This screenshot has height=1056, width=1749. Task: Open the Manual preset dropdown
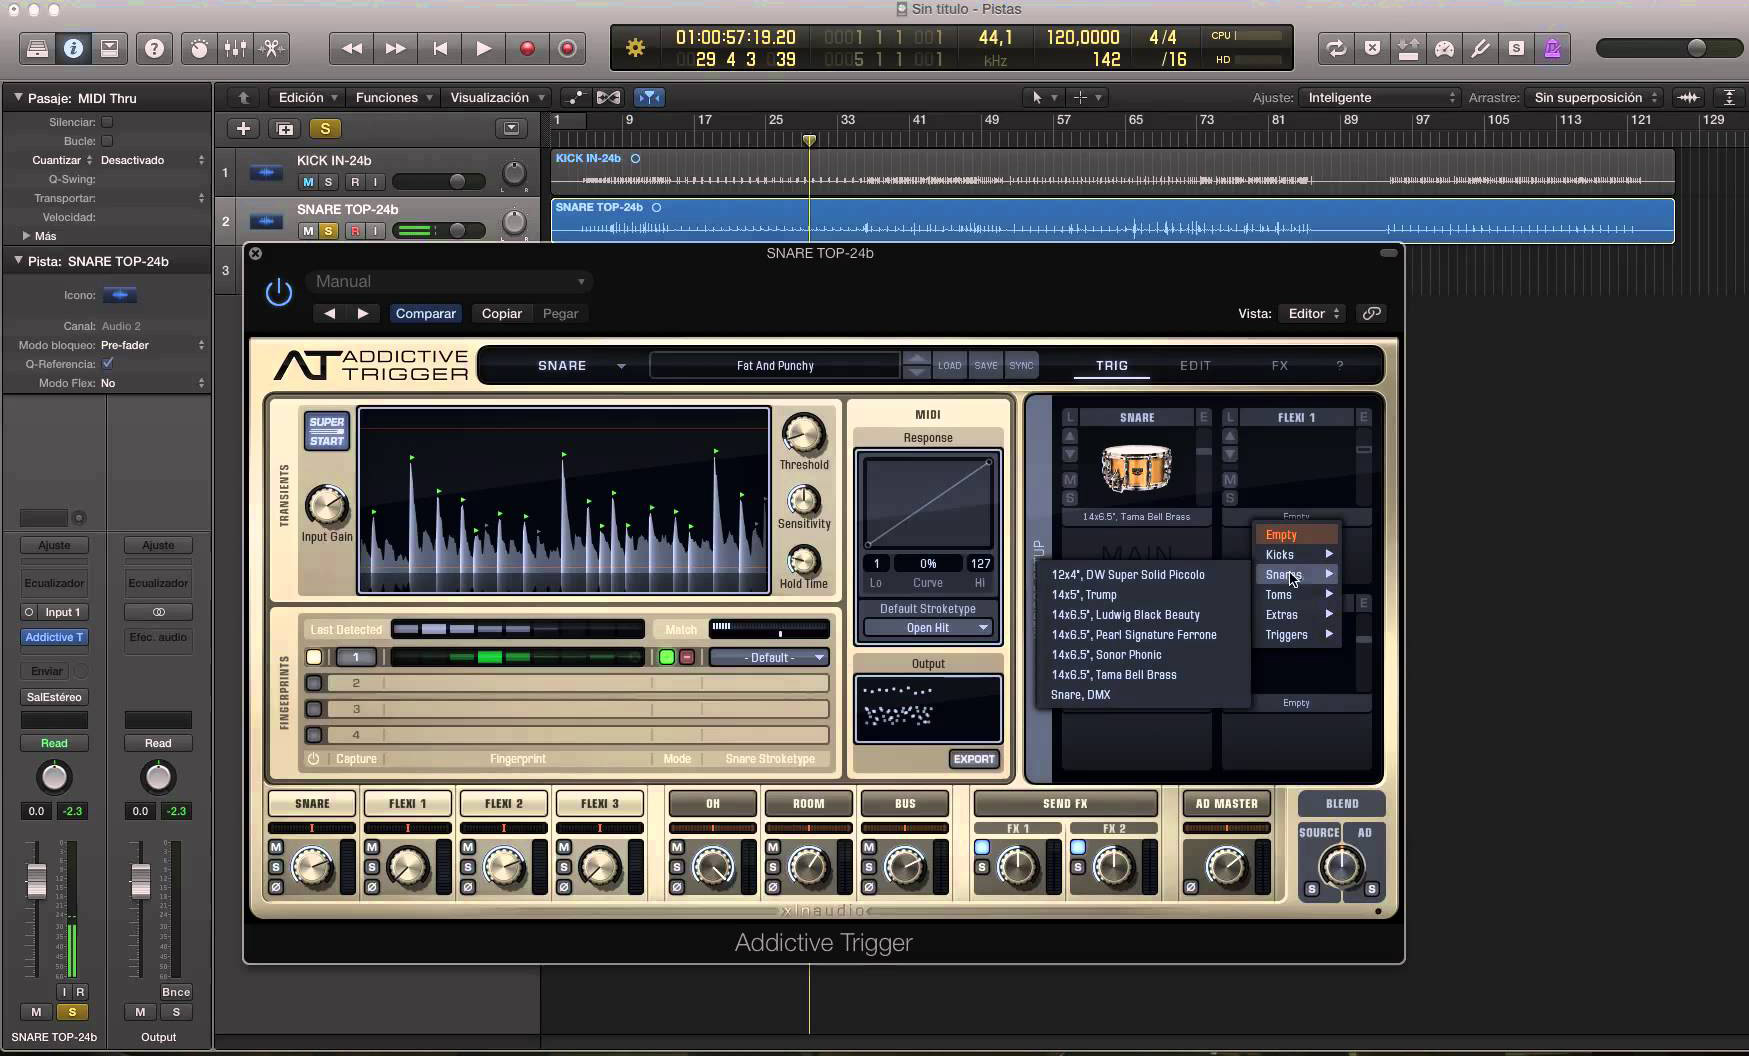click(450, 281)
